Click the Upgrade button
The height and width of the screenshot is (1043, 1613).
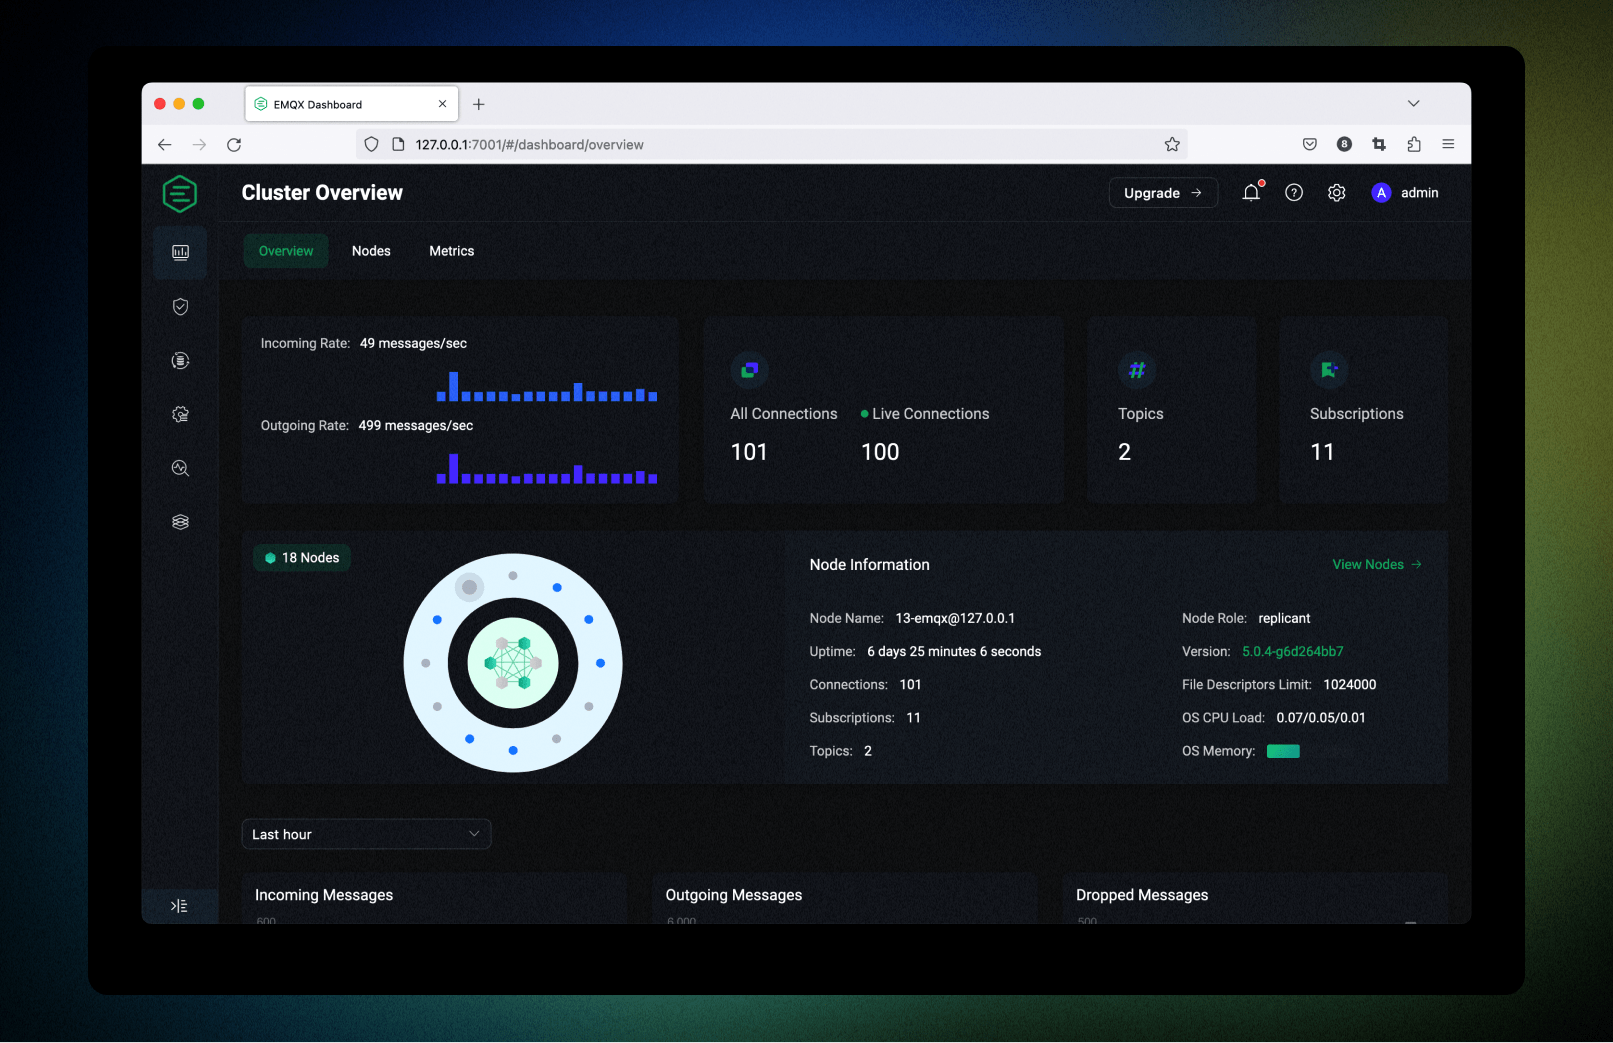(x=1163, y=193)
